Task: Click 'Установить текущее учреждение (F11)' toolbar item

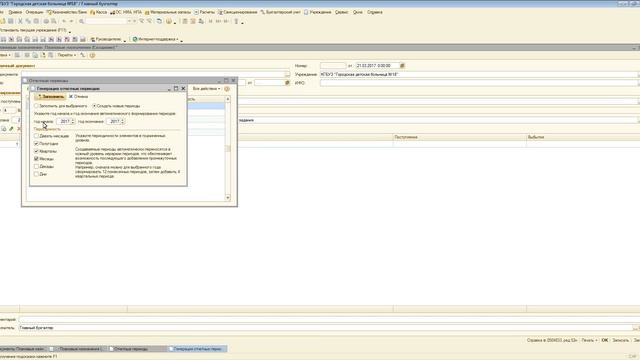Action: click(x=33, y=30)
